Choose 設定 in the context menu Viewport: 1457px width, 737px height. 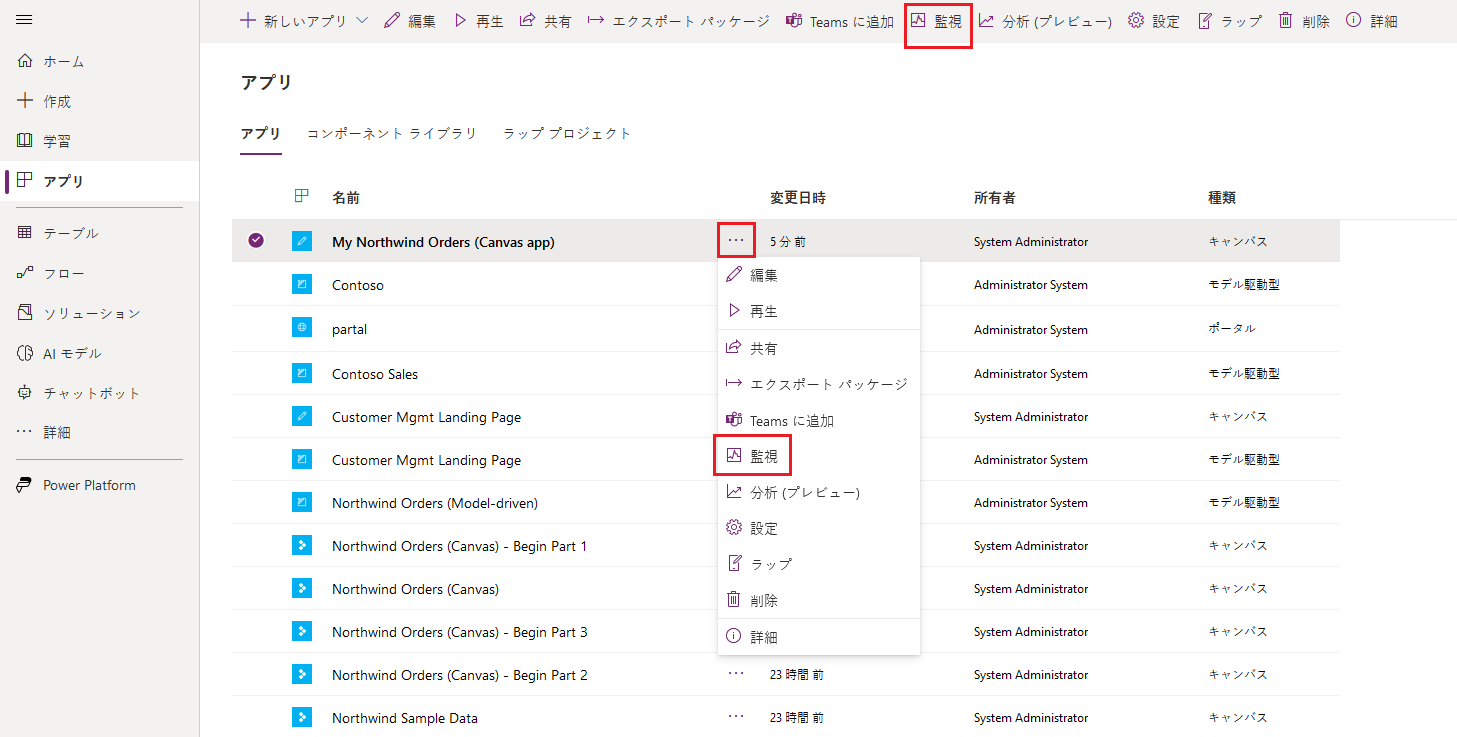(819, 528)
